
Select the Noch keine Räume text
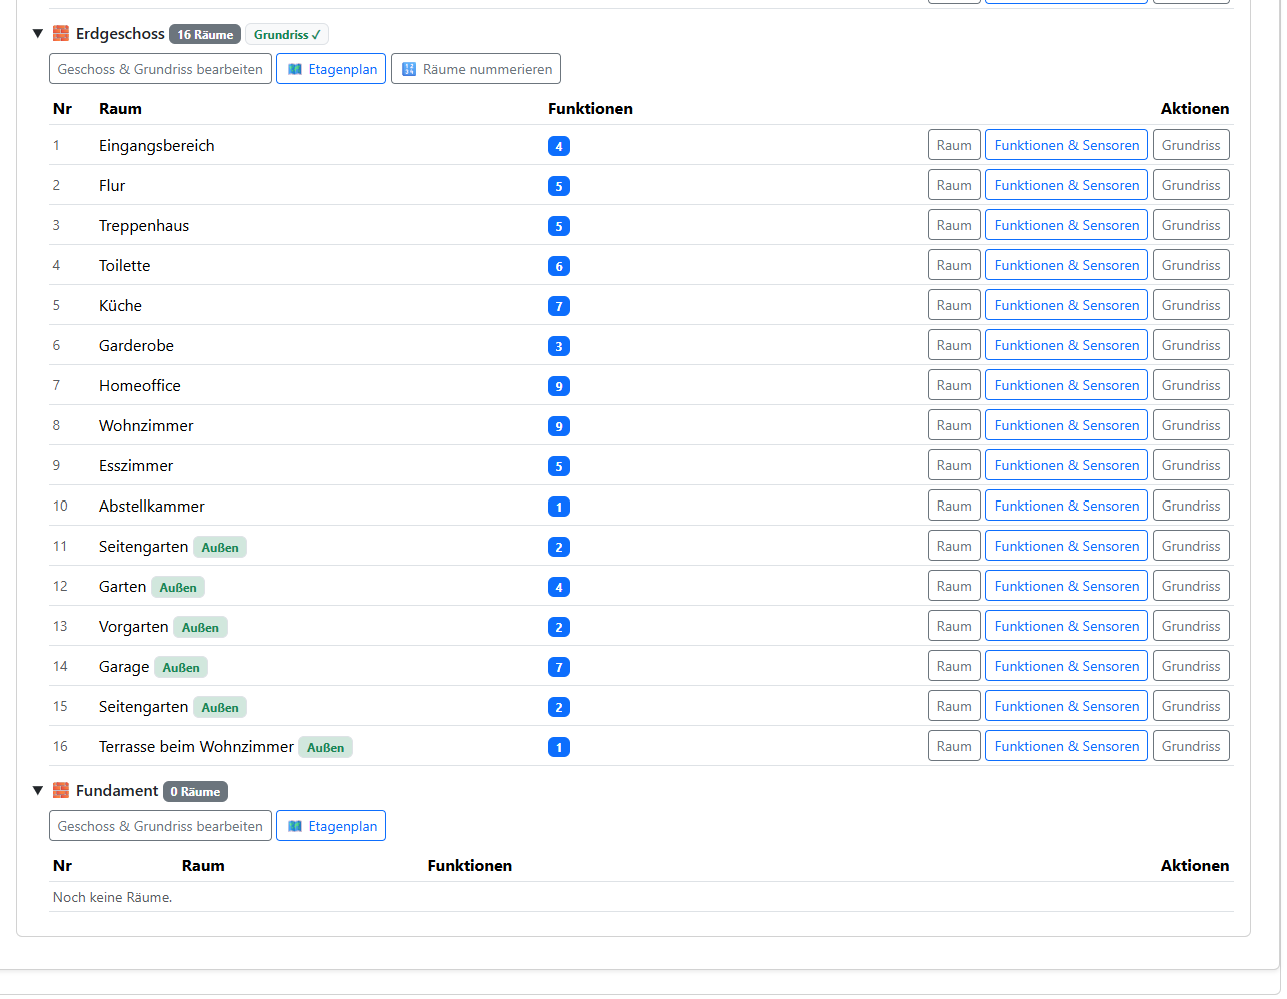[112, 897]
